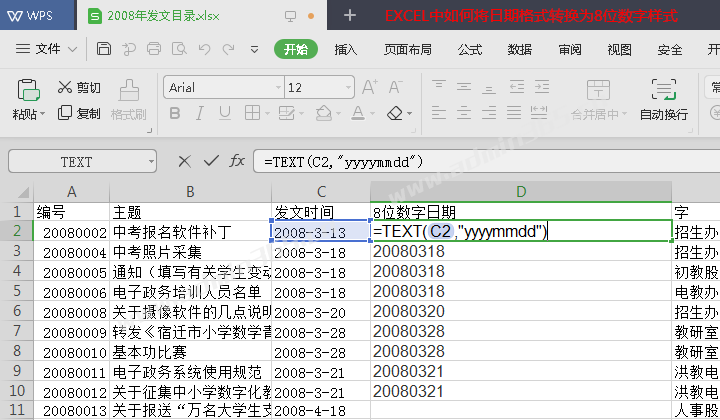Image resolution: width=720 pixels, height=420 pixels.
Task: Click the select-all corner of the grid
Action: point(19,191)
